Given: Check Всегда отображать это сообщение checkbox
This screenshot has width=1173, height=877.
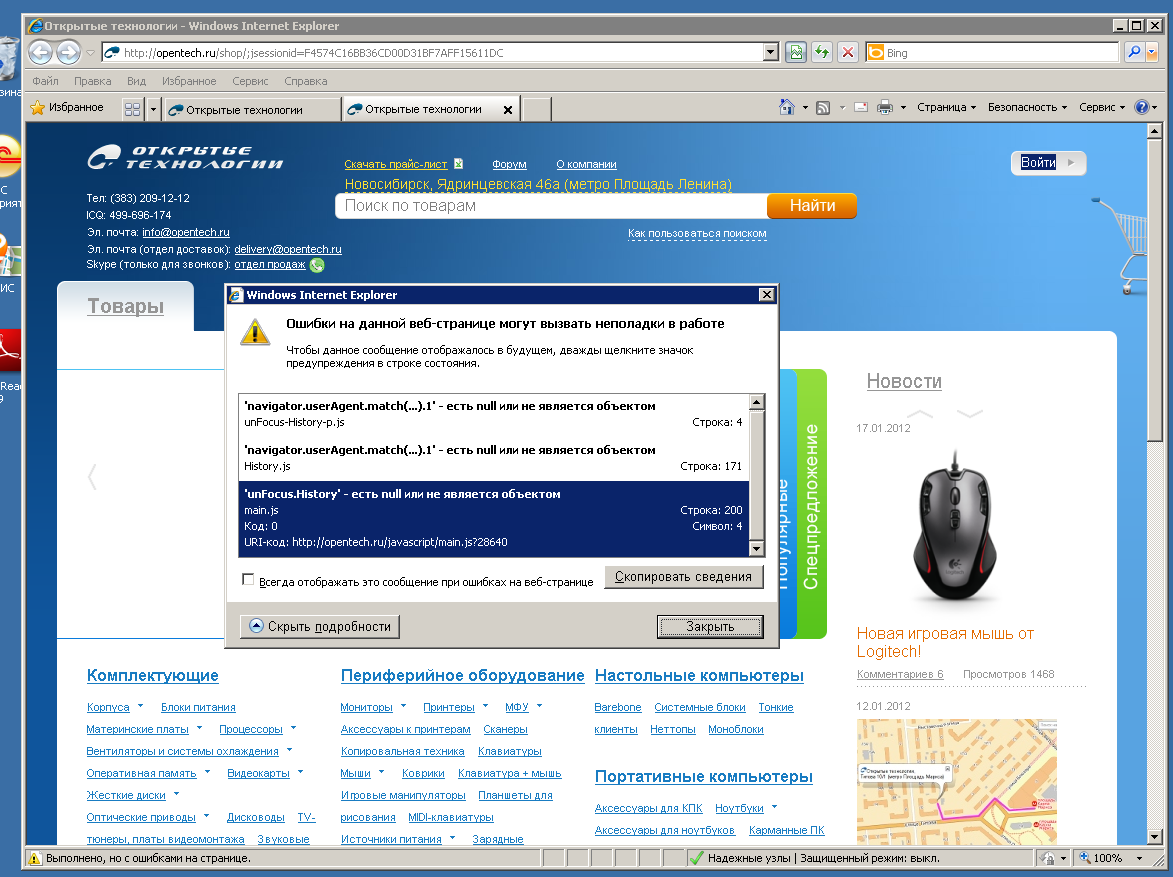Looking at the screenshot, I should pos(248,579).
